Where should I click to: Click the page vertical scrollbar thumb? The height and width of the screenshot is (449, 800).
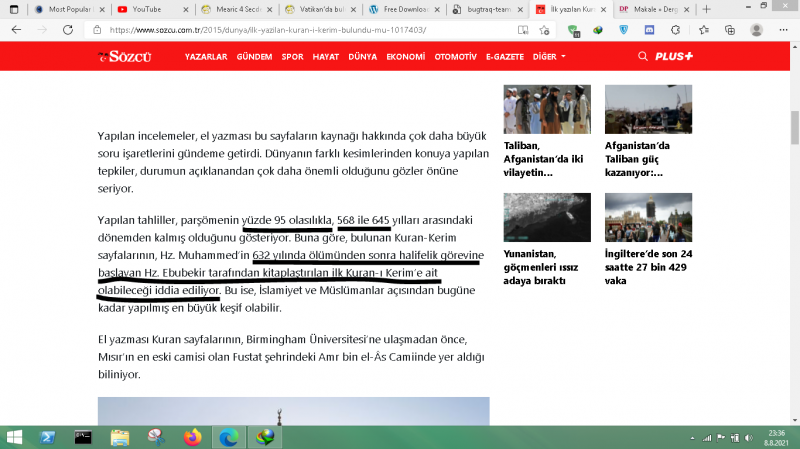click(794, 128)
